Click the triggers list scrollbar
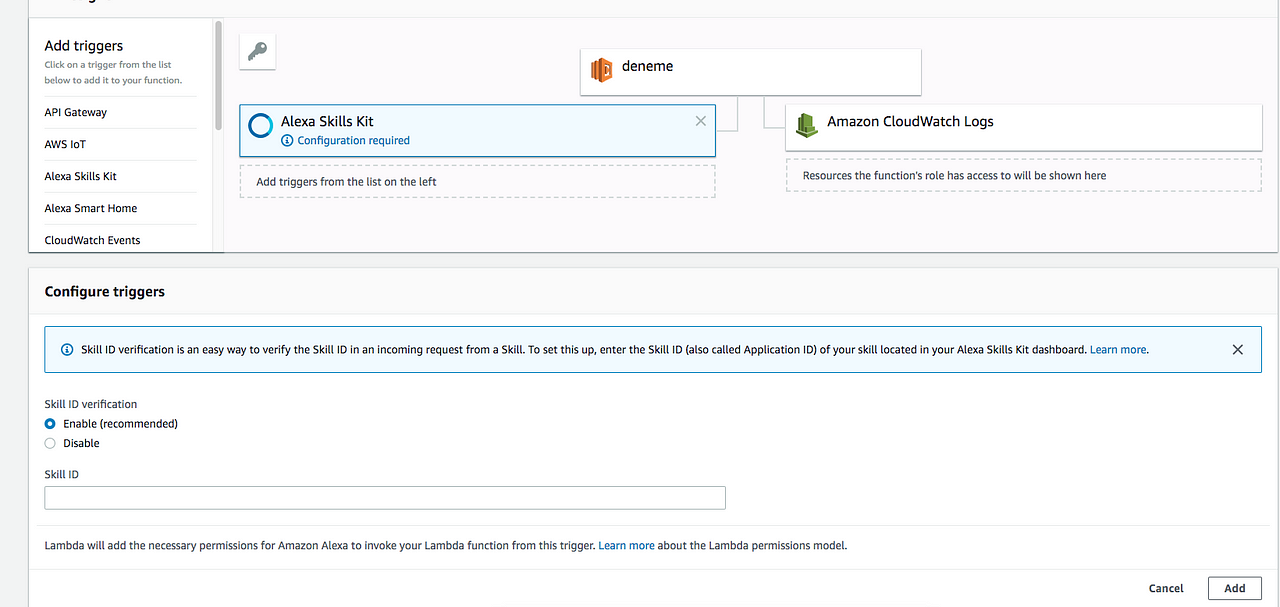 (218, 75)
